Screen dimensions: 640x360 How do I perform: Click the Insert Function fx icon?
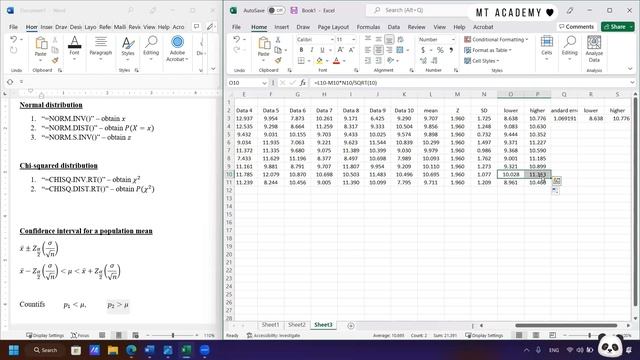tap(302, 82)
